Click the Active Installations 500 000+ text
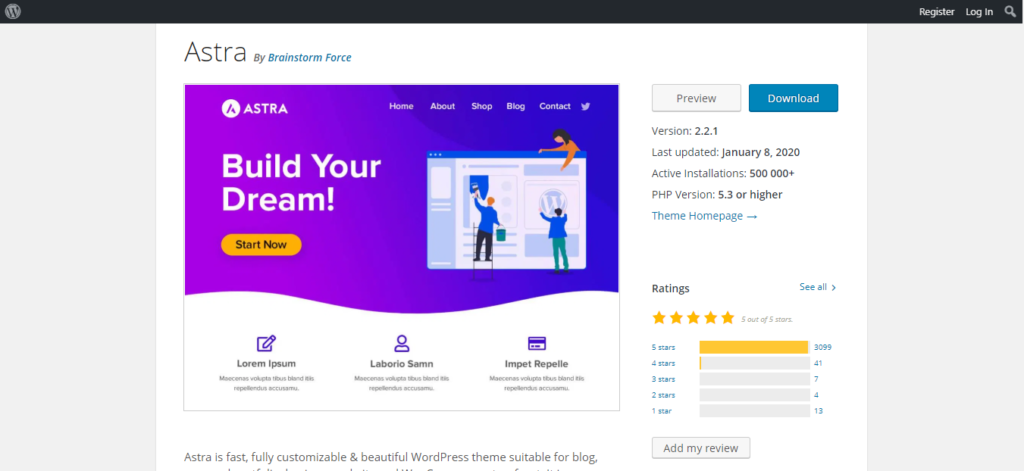1024x471 pixels. (723, 173)
